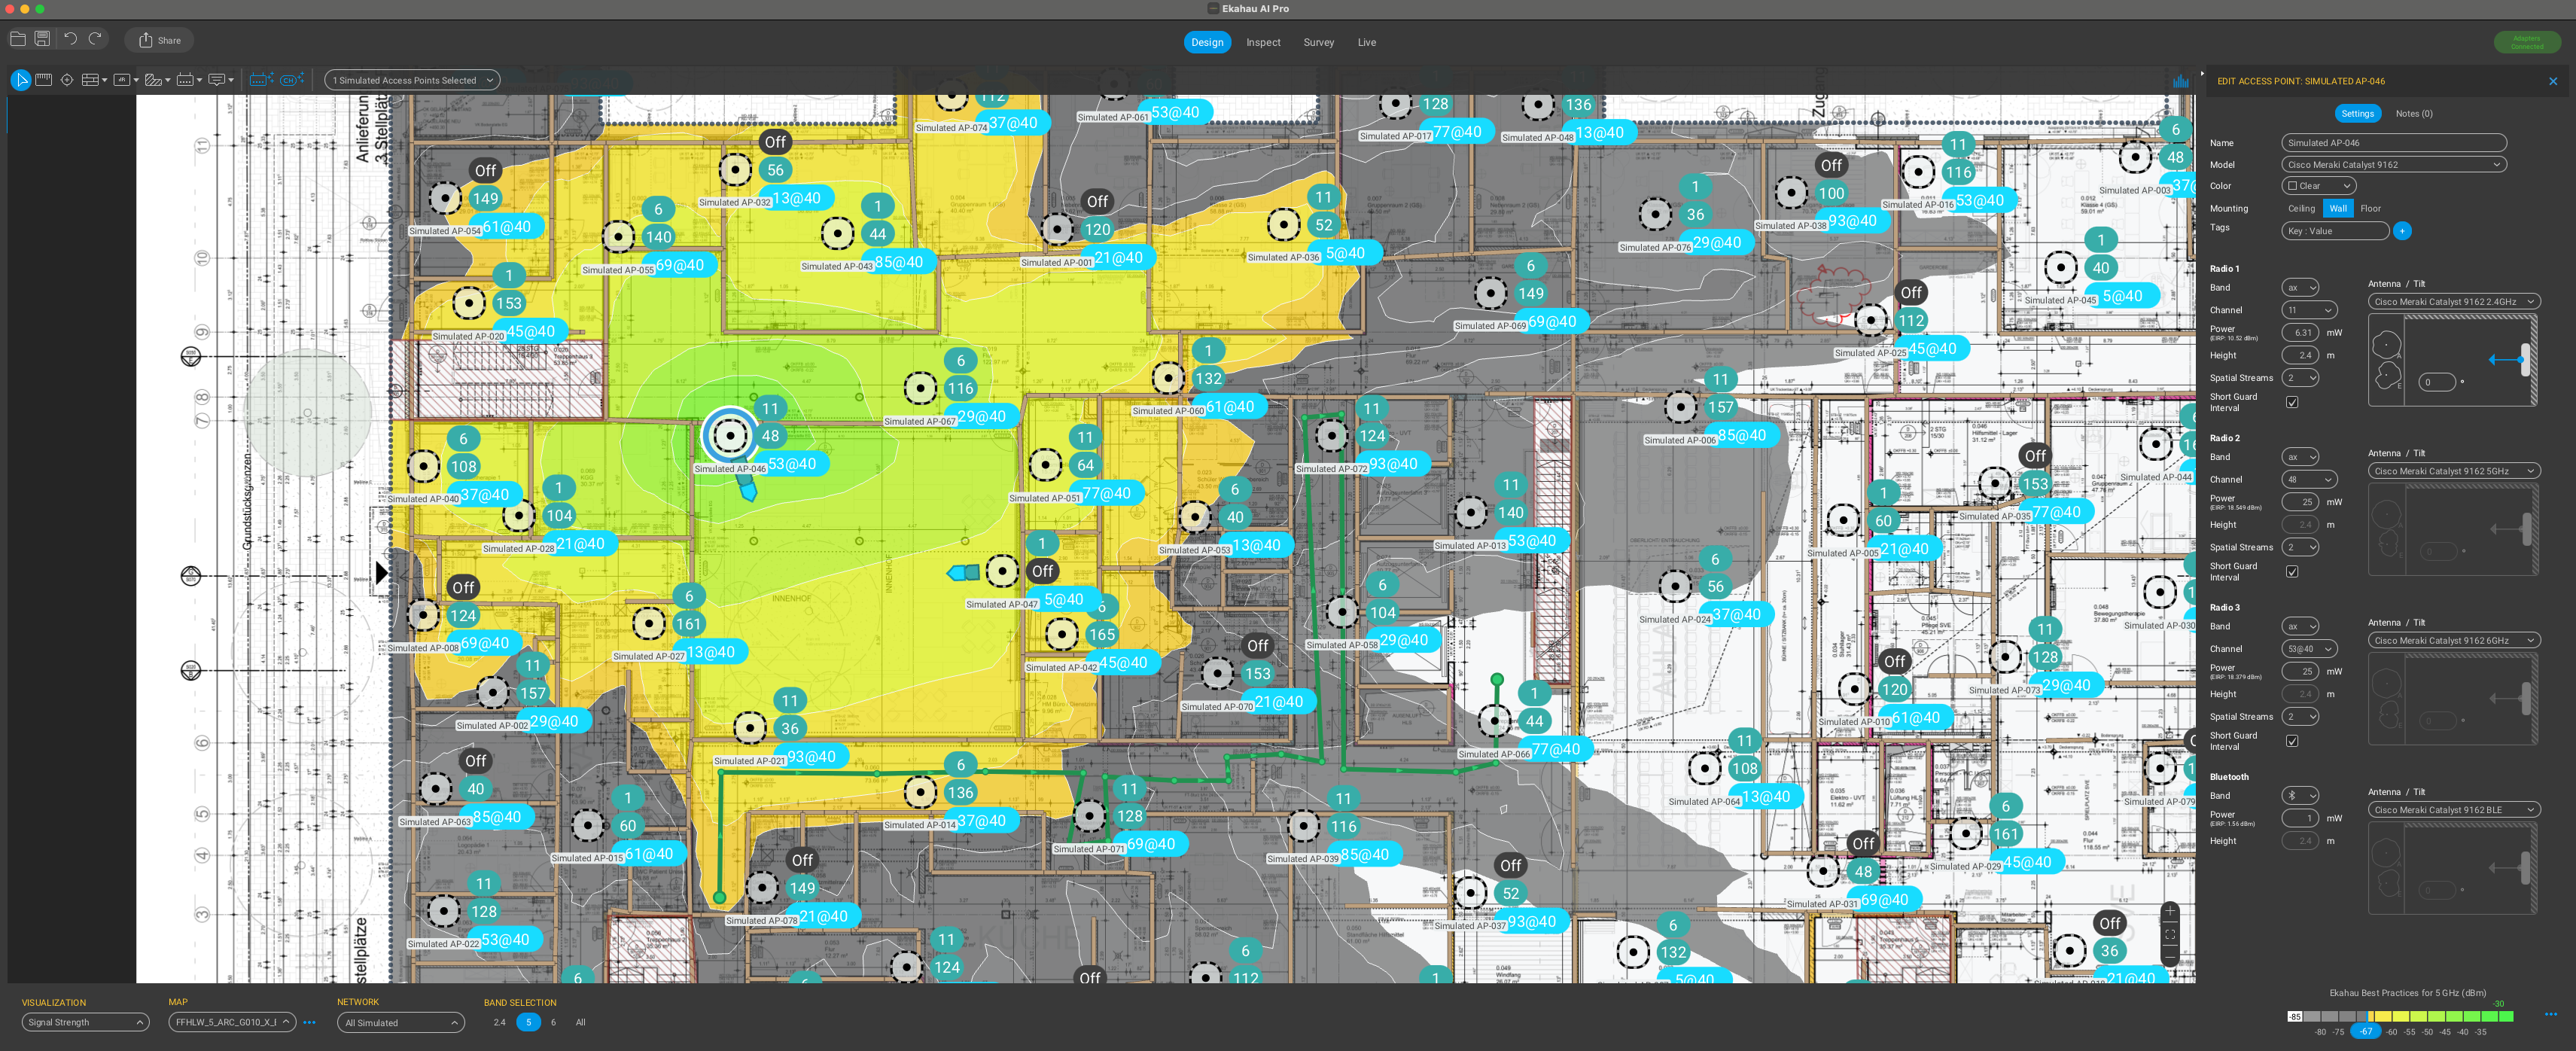Click the save project floppy icon
This screenshot has height=1051, width=2576.
(42, 39)
